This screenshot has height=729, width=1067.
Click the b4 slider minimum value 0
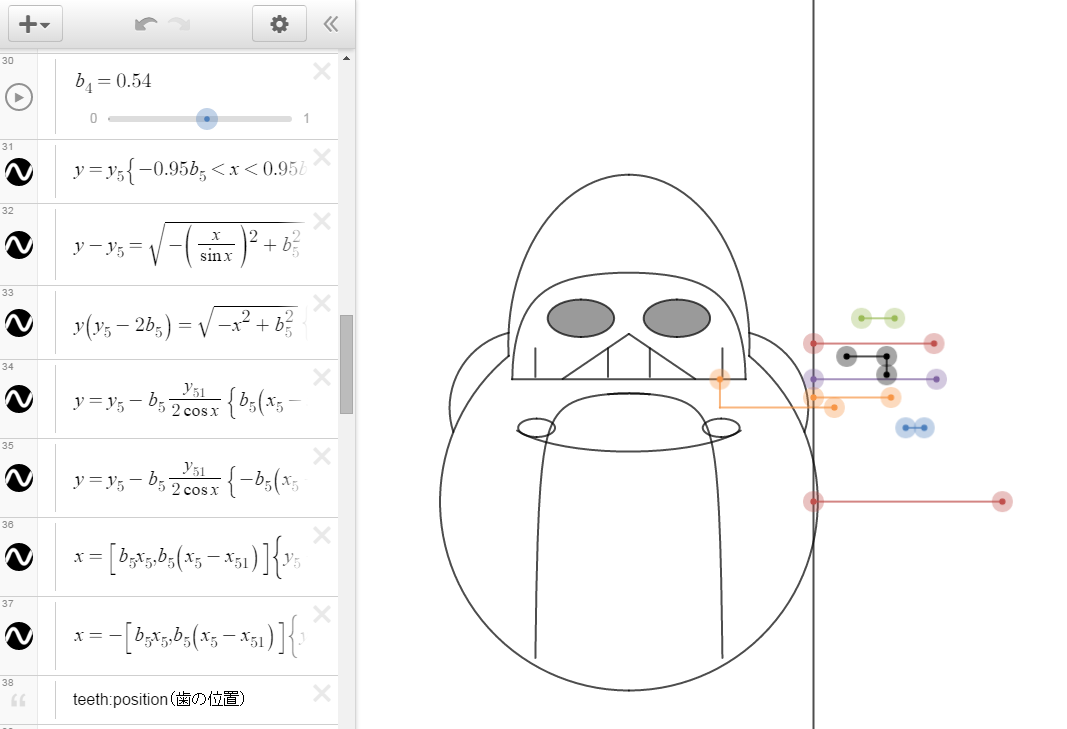point(93,118)
